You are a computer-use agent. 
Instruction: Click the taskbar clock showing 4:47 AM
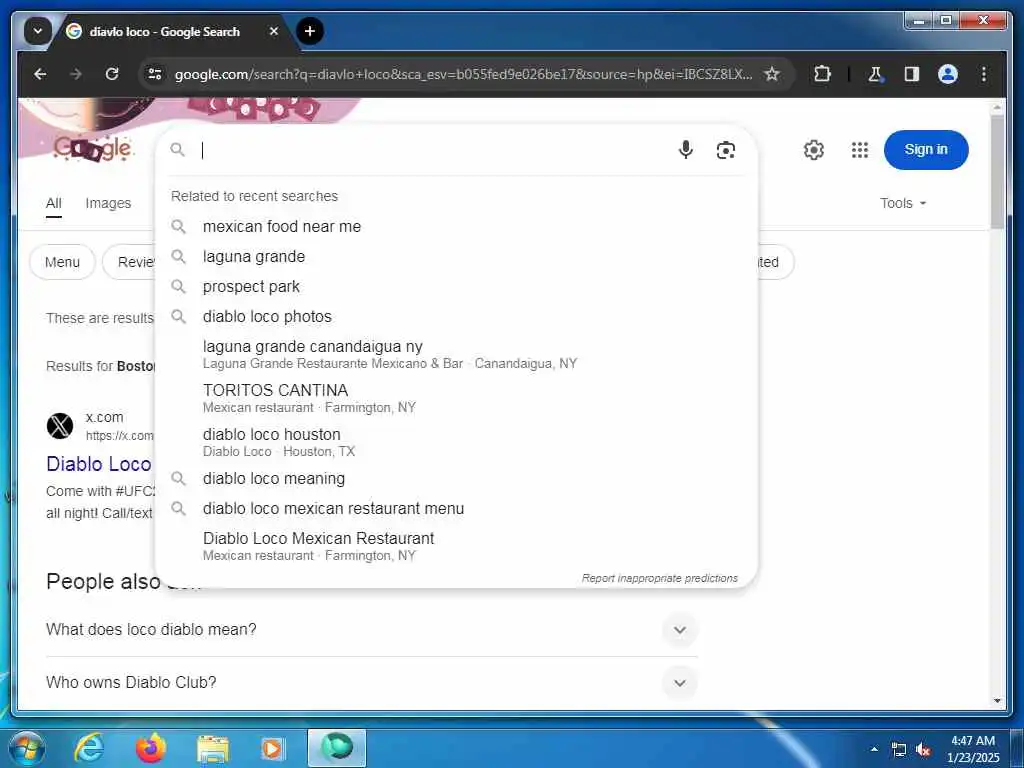point(973,749)
